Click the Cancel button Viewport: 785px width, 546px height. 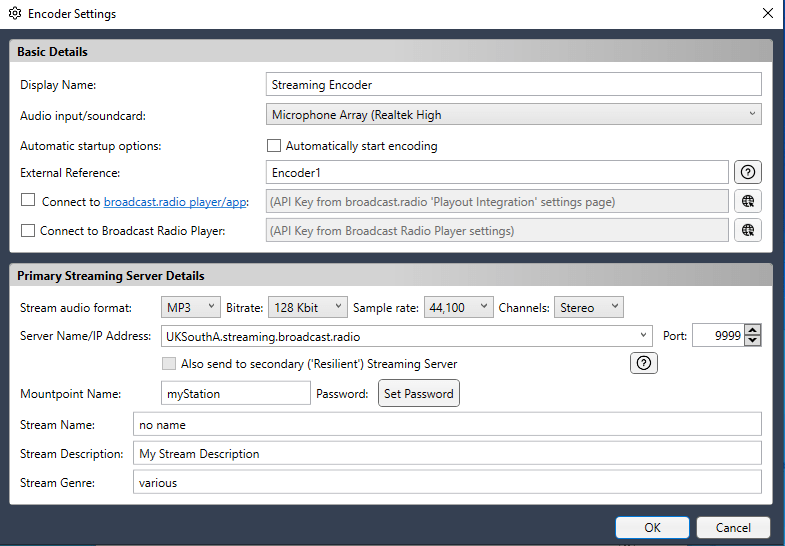(x=733, y=527)
